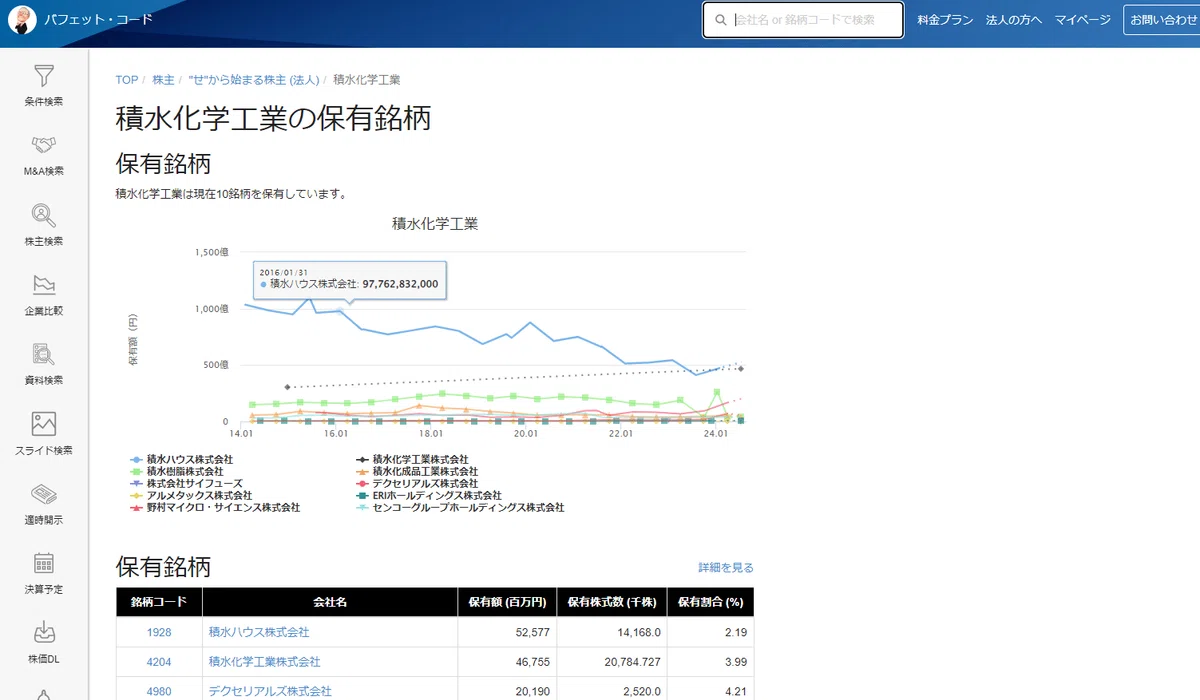
Task: Open the 条件検索 funnel icon
Action: pos(44,76)
